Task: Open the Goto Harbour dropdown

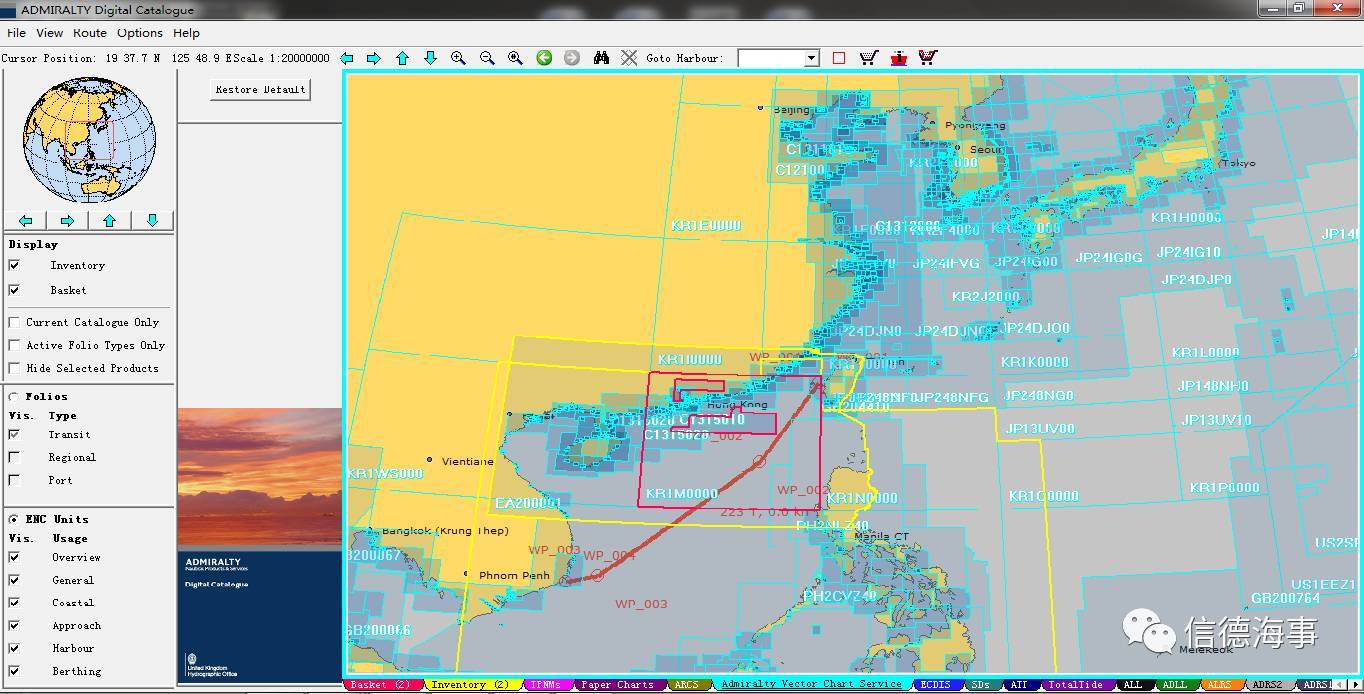Action: click(811, 58)
